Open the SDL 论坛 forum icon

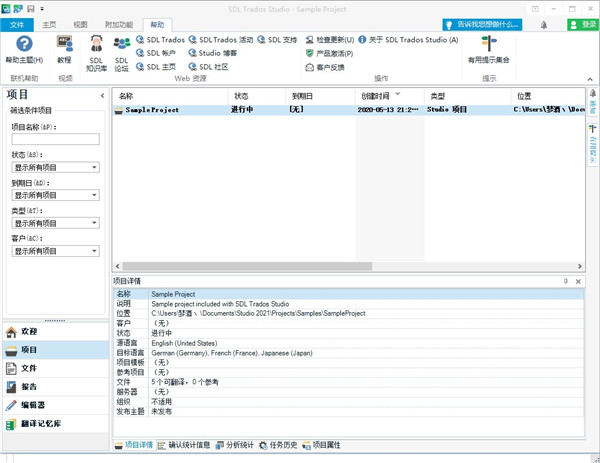pos(121,50)
